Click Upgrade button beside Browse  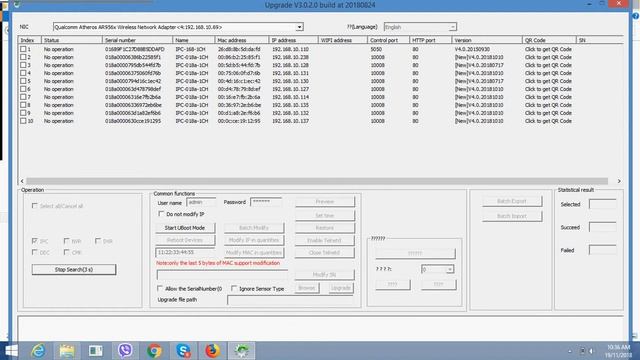pos(341,288)
